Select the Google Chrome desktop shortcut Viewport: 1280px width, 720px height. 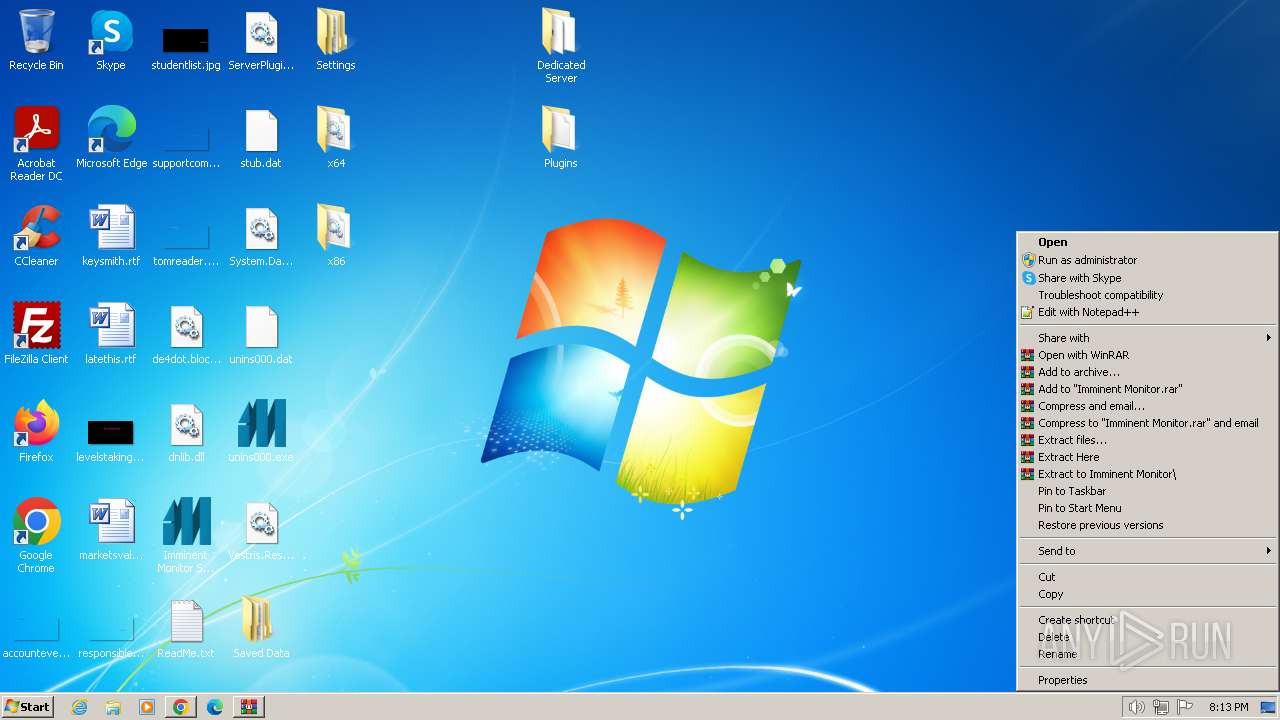click(x=36, y=536)
